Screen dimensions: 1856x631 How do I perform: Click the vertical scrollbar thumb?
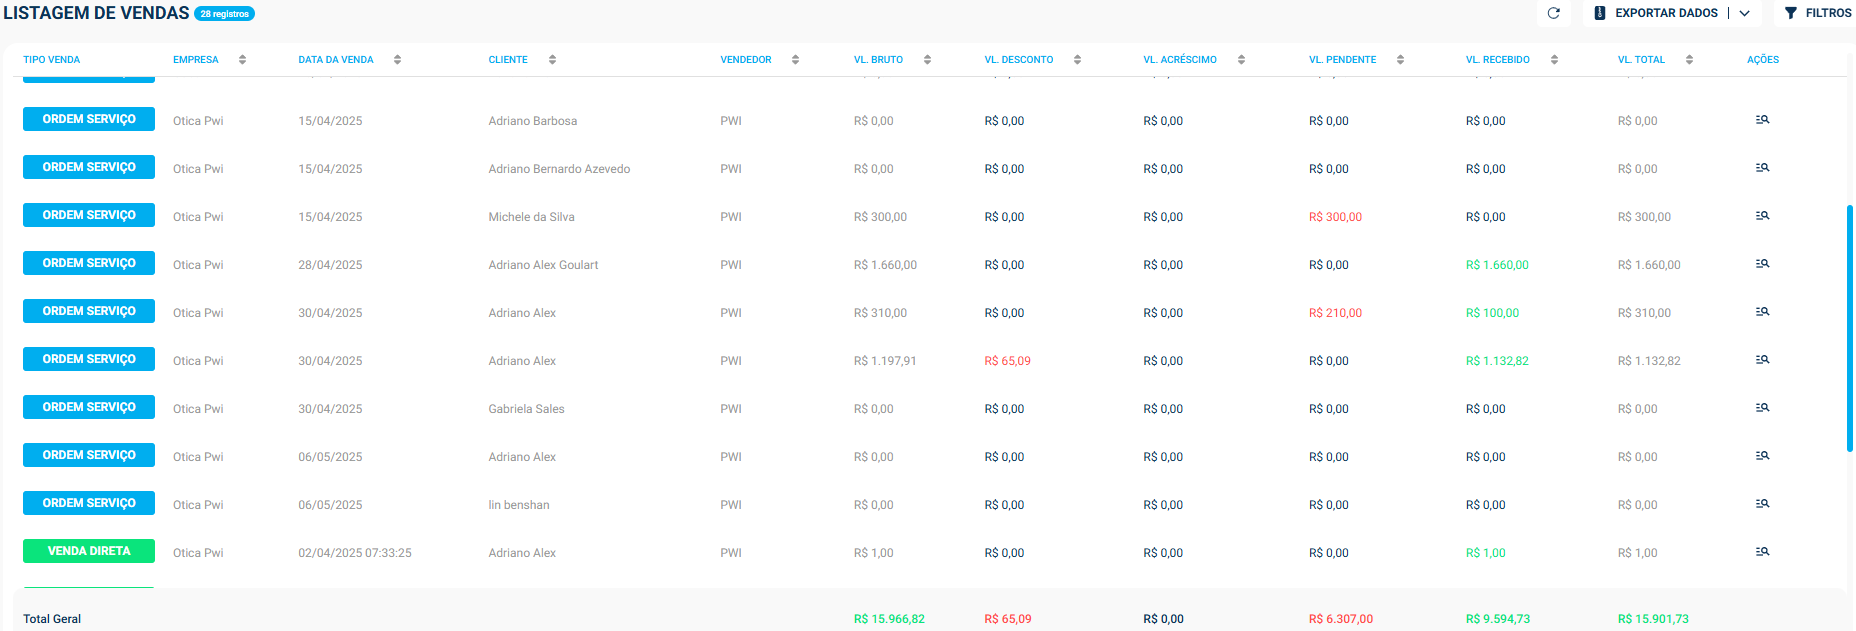point(1850,328)
